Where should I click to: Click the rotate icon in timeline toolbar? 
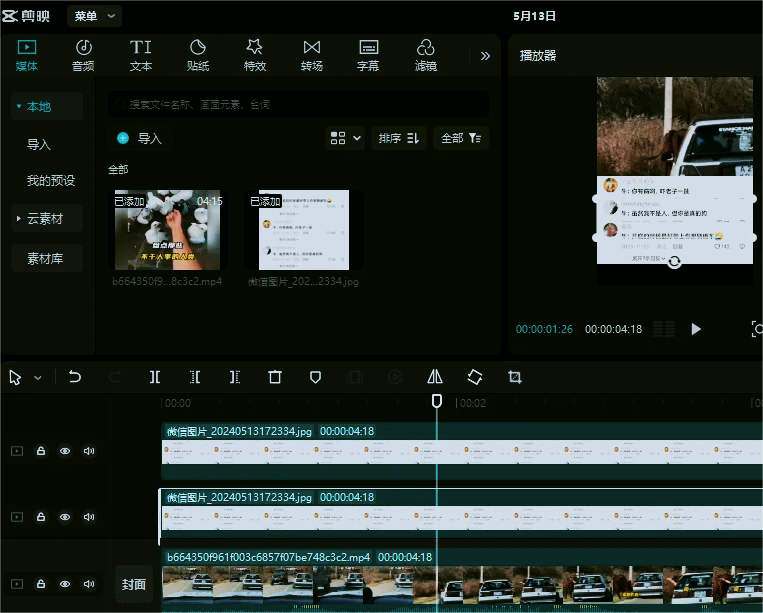coord(475,377)
